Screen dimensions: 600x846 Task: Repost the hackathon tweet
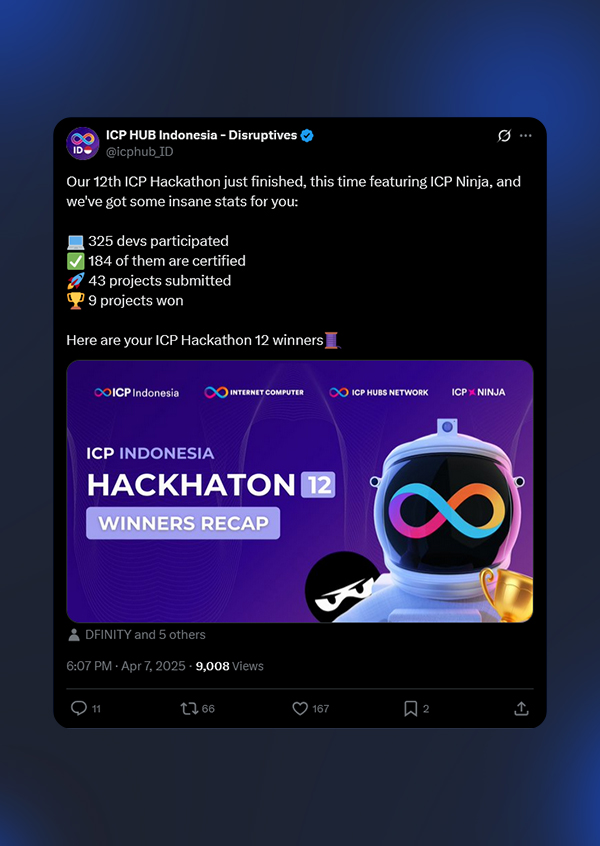[x=188, y=708]
